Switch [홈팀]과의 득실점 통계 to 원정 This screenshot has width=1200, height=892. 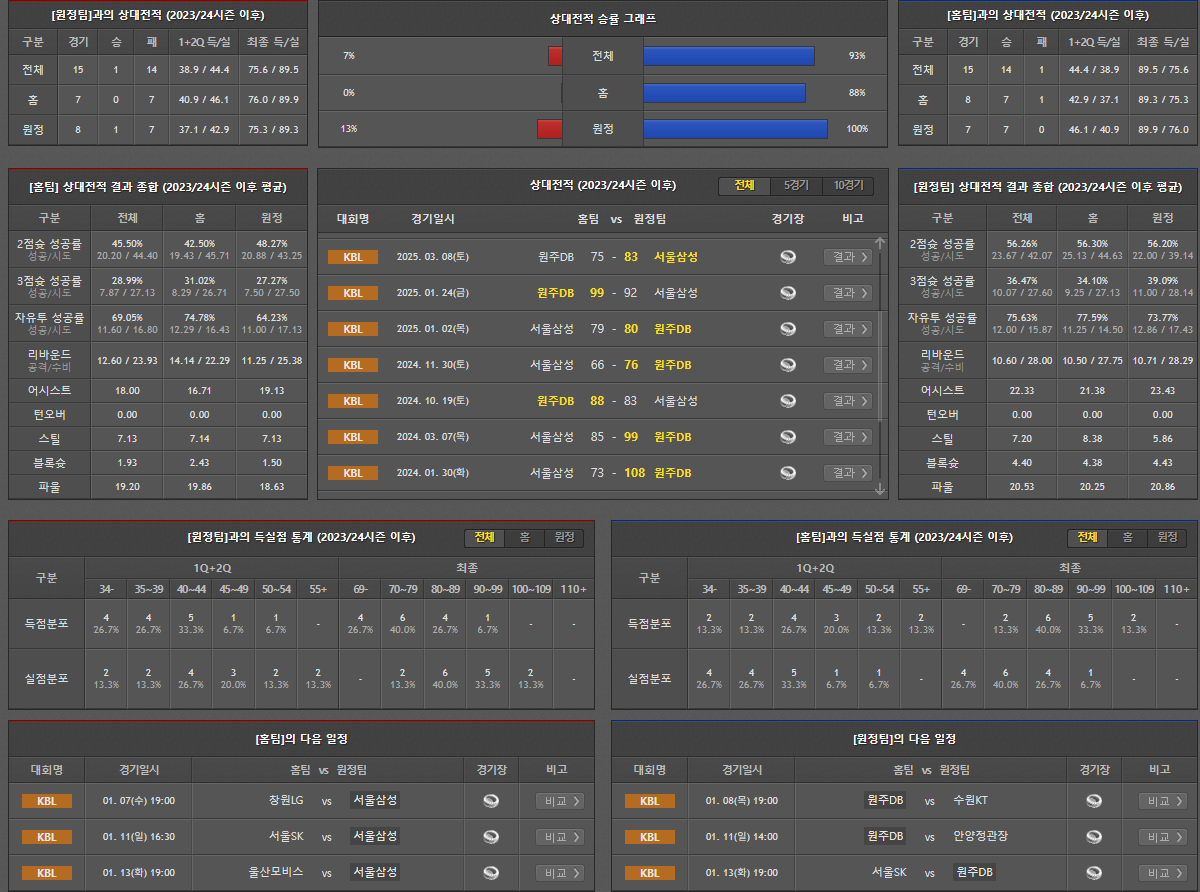pyautogui.click(x=1167, y=538)
